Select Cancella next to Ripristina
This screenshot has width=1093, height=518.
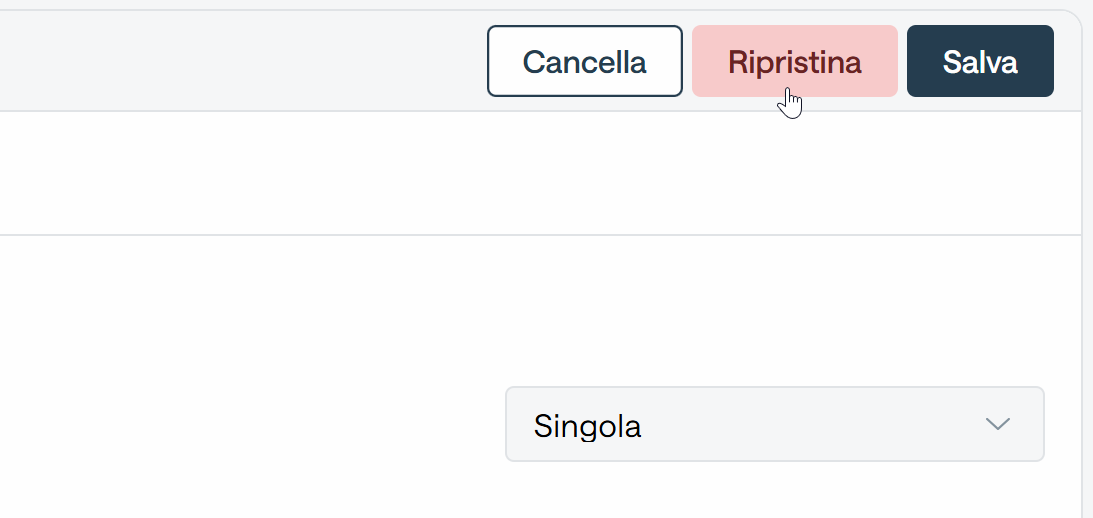pos(584,61)
